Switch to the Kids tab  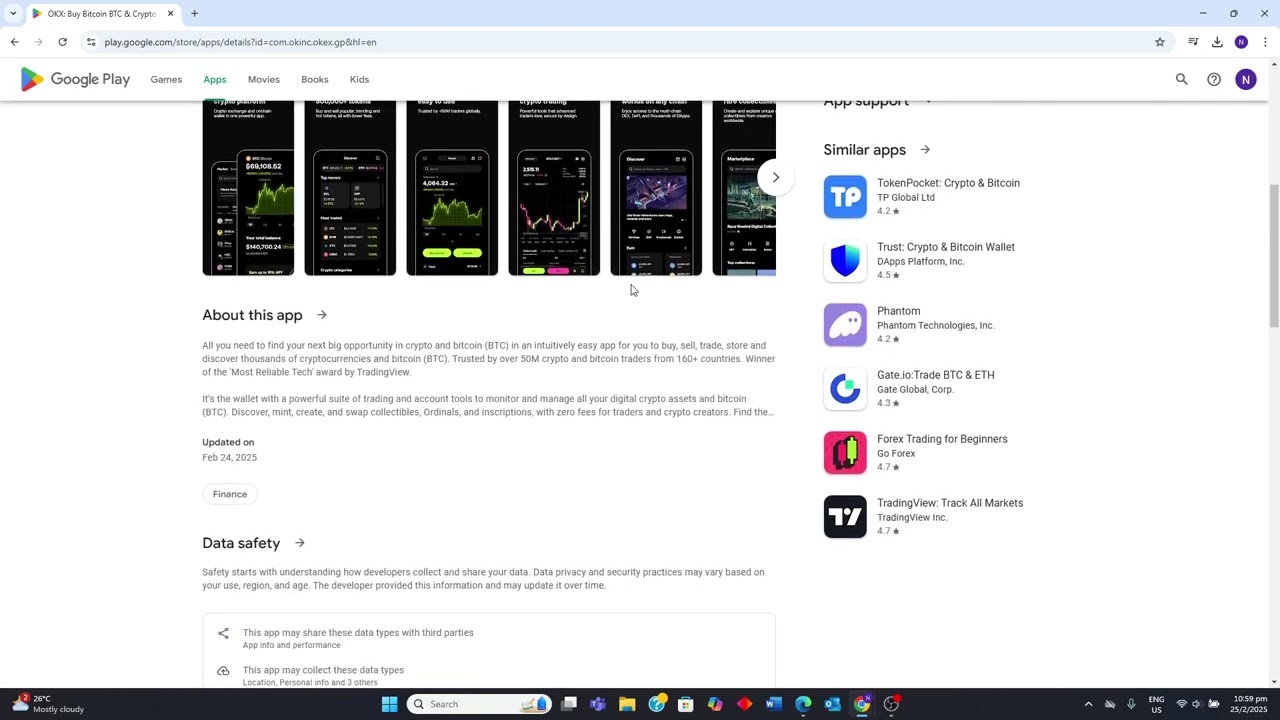(x=359, y=79)
